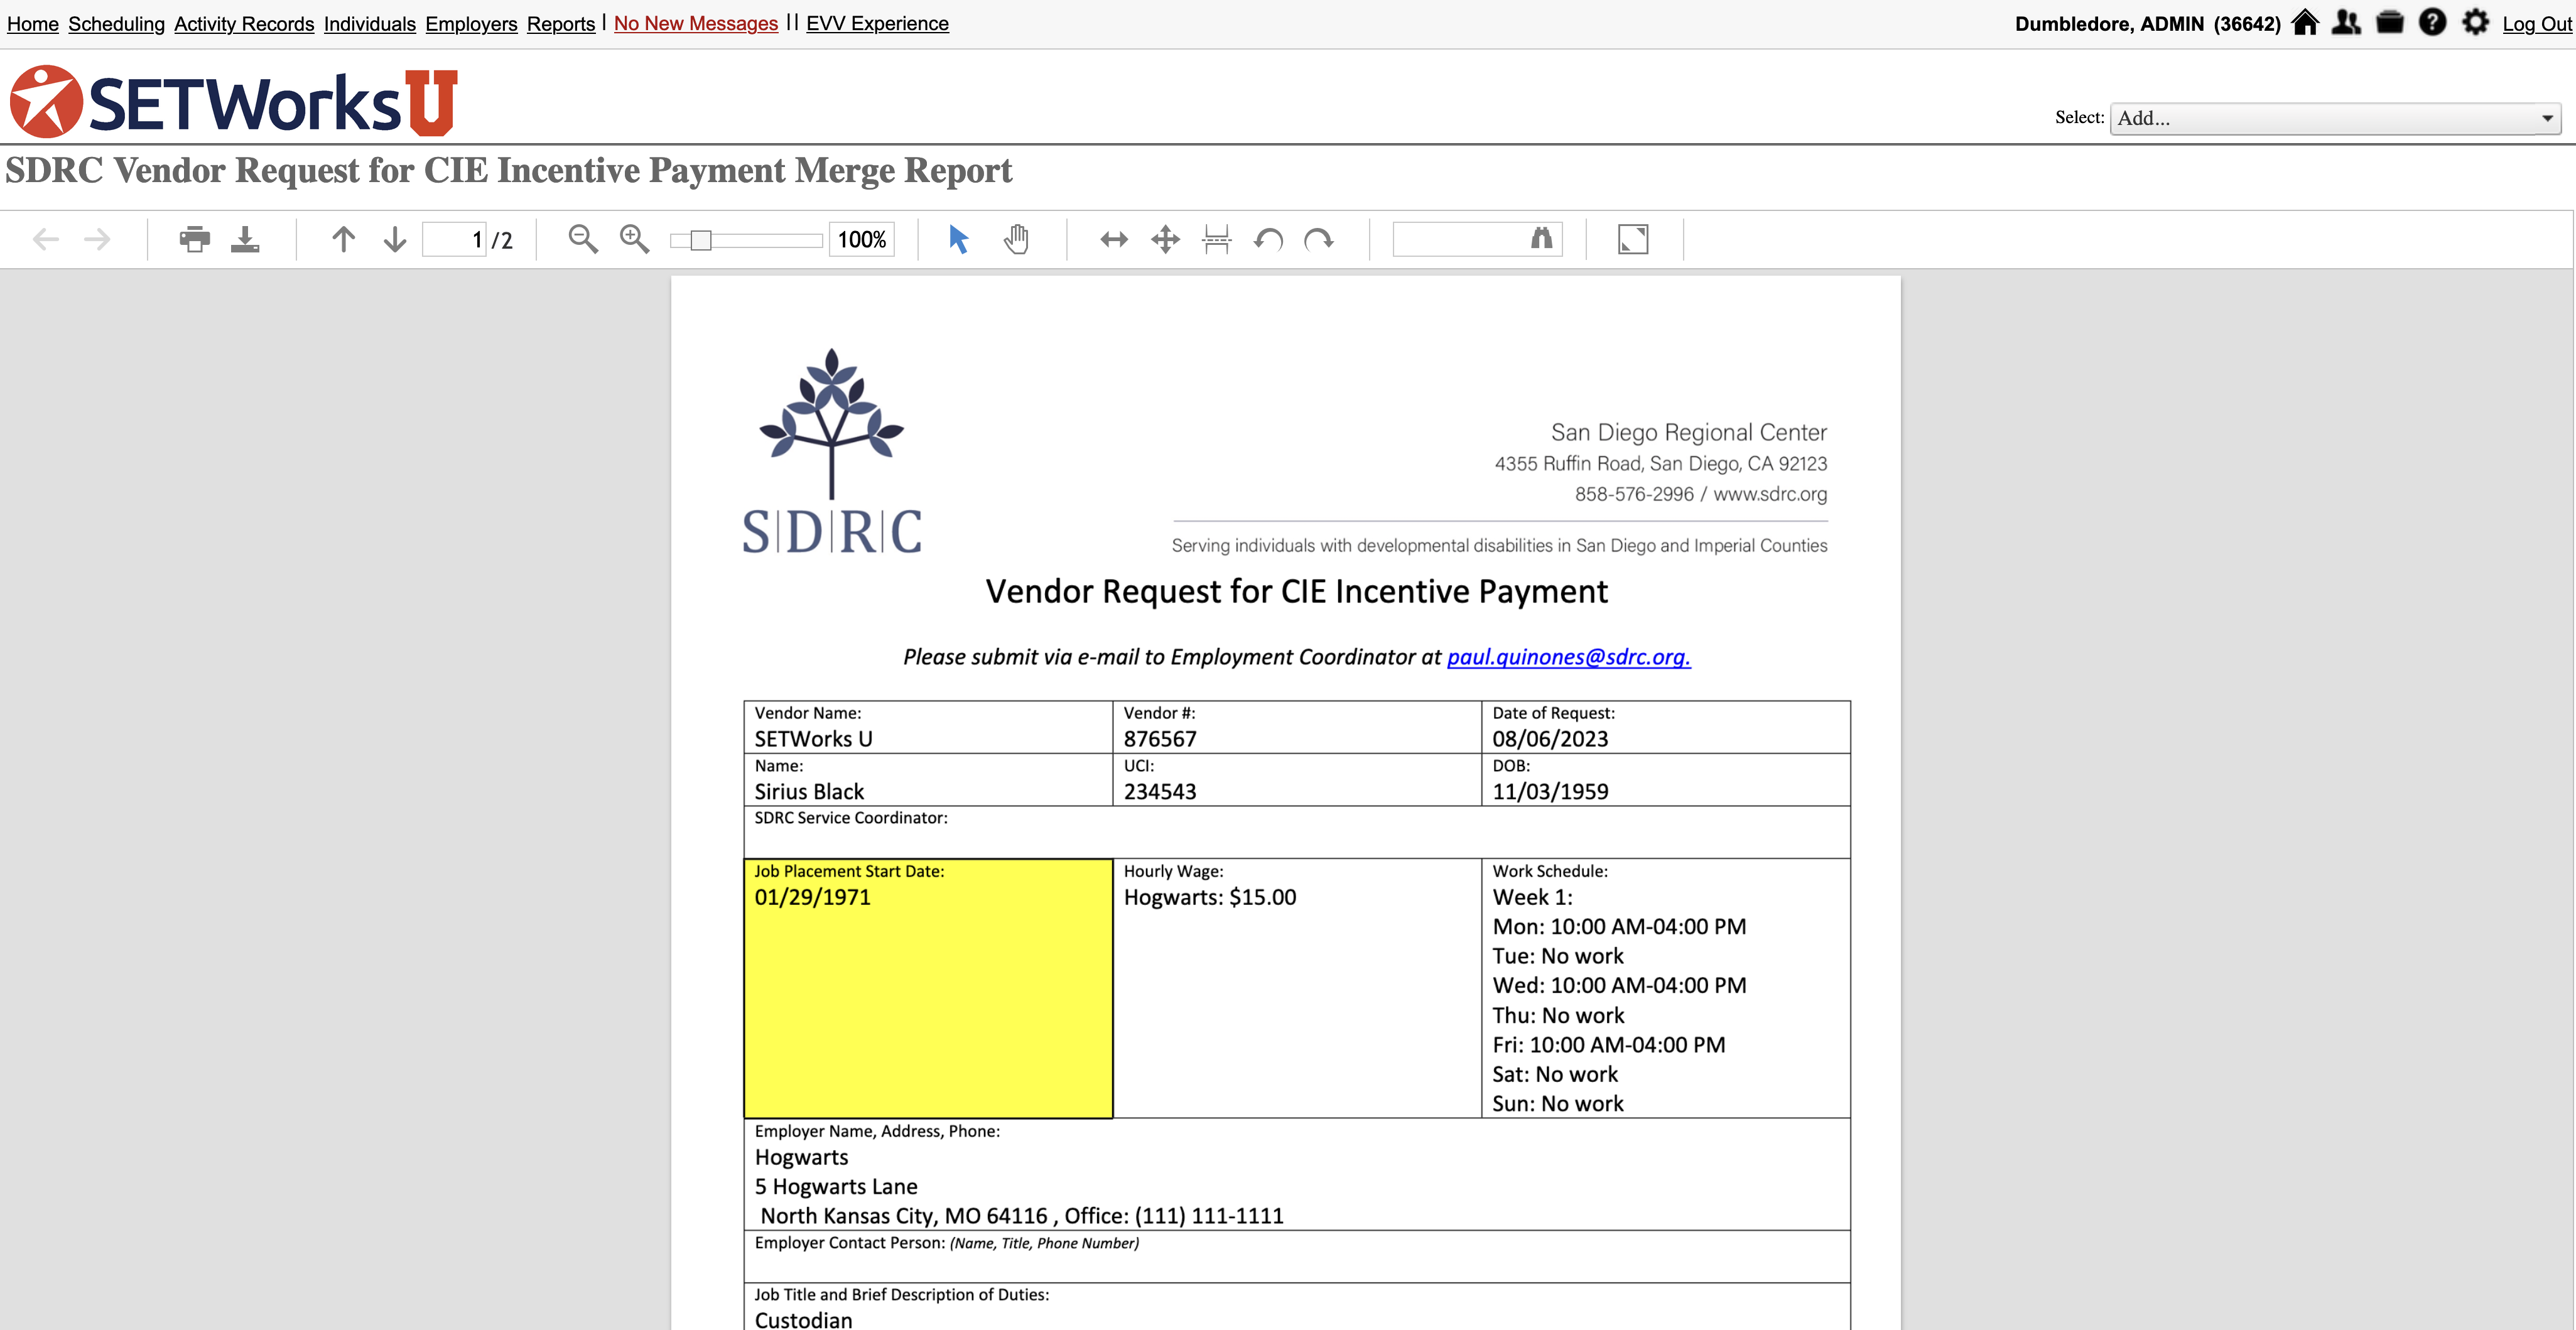Open the Employers menu

click(x=471, y=23)
